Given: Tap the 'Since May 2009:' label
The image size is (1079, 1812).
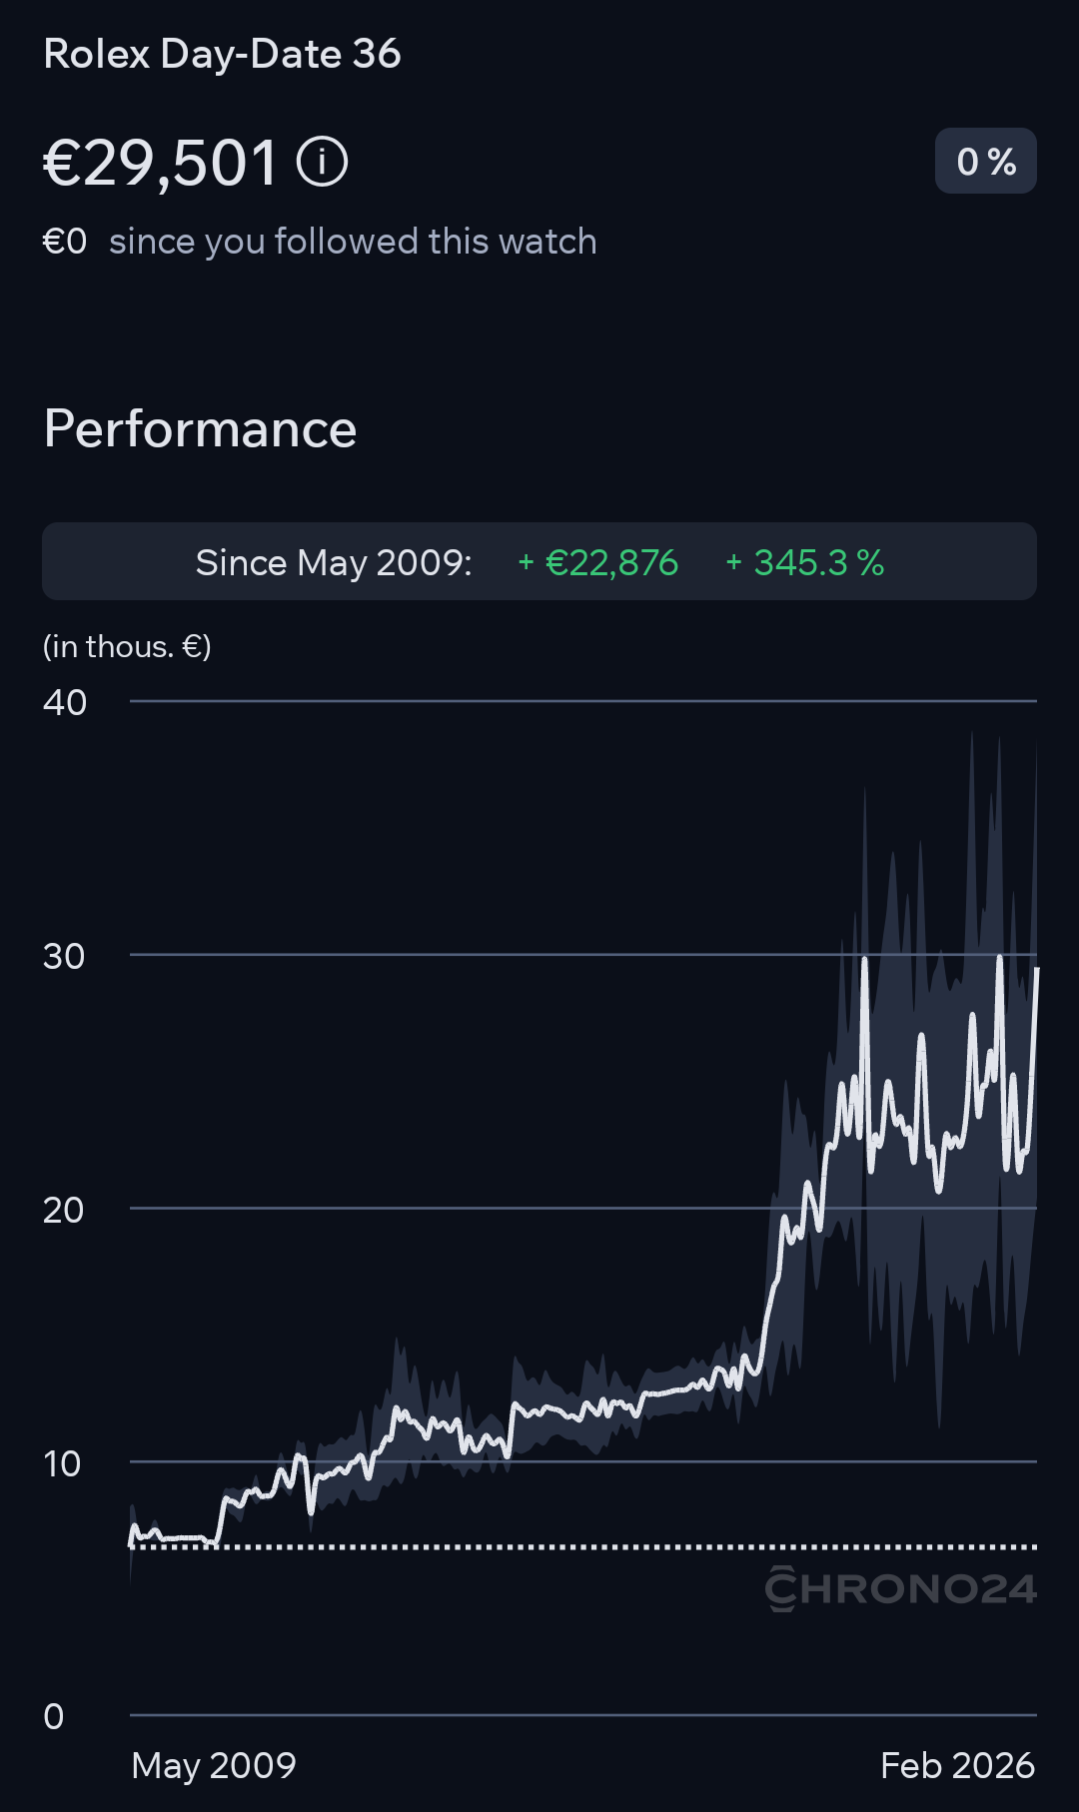Looking at the screenshot, I should (x=333, y=563).
